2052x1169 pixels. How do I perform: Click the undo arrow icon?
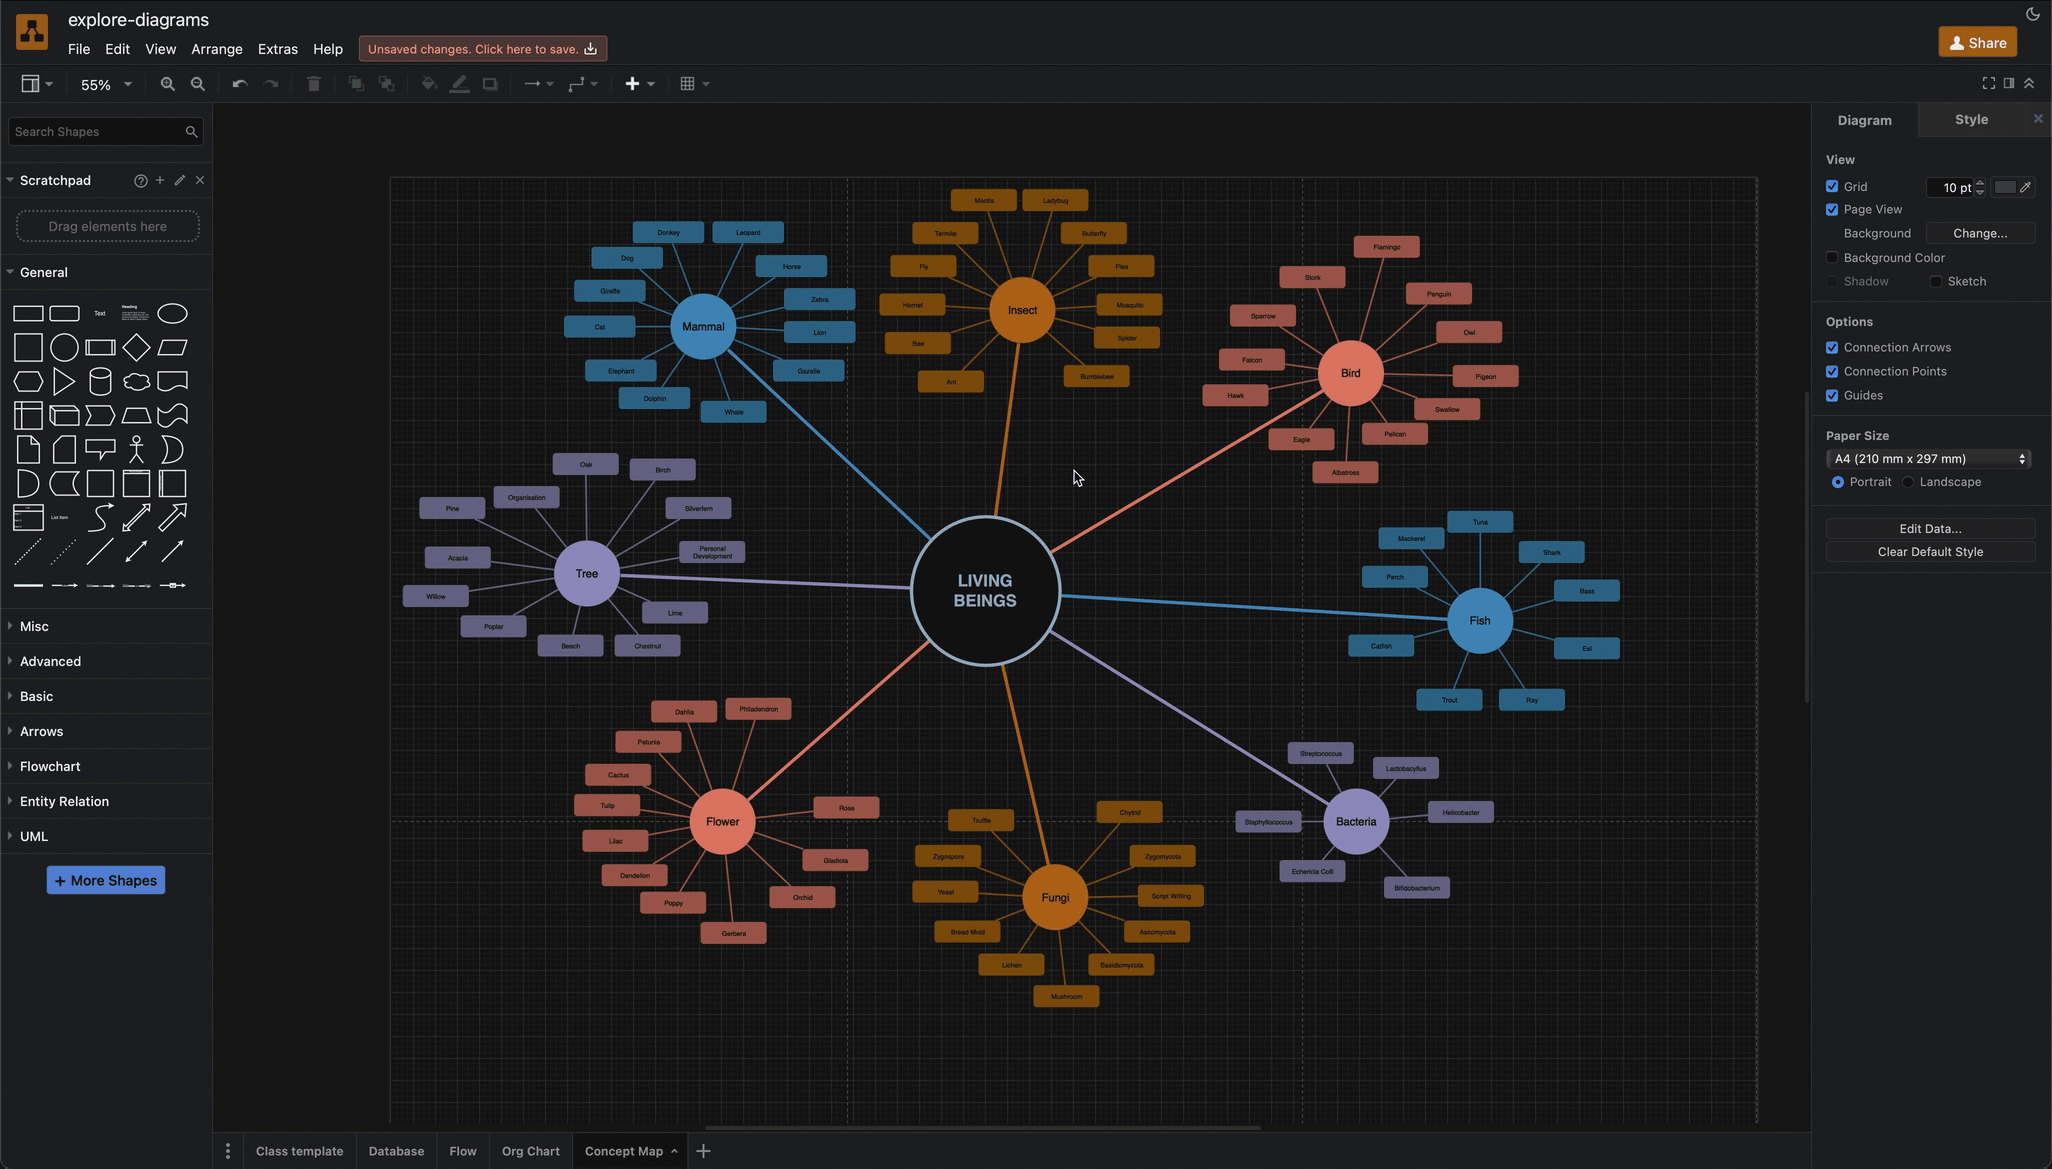click(x=240, y=85)
